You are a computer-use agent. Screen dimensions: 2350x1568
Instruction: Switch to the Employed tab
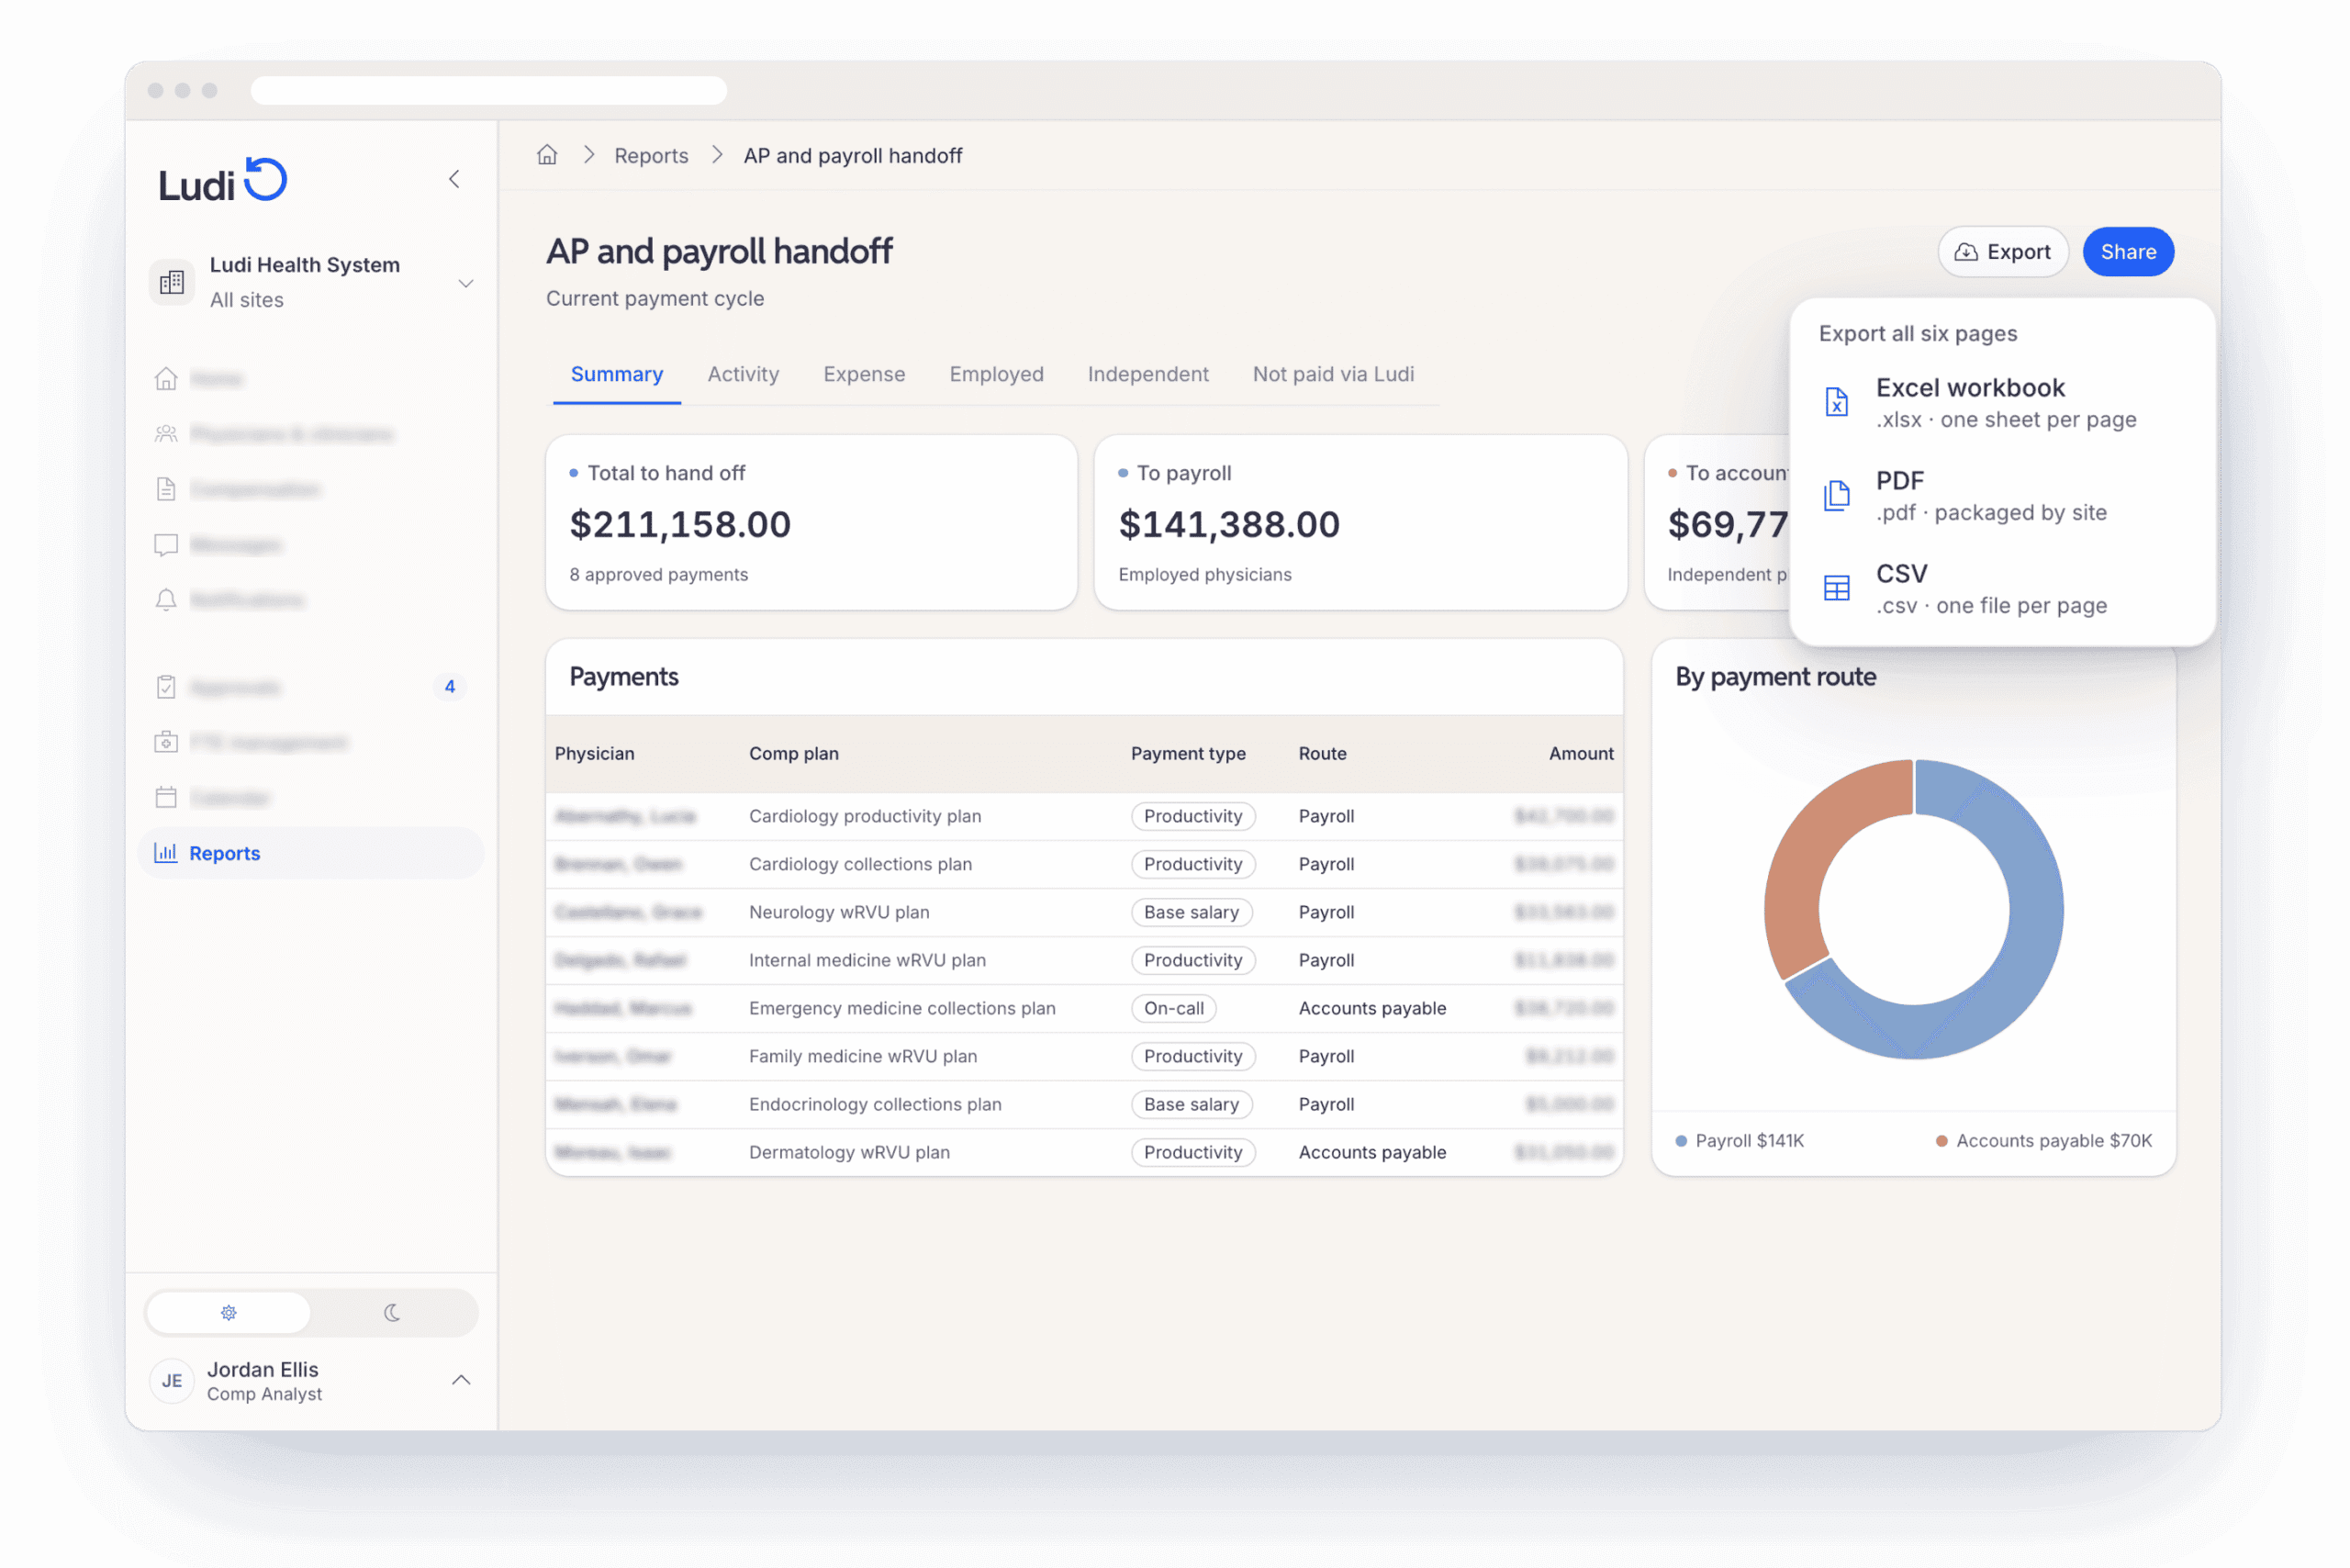point(996,374)
